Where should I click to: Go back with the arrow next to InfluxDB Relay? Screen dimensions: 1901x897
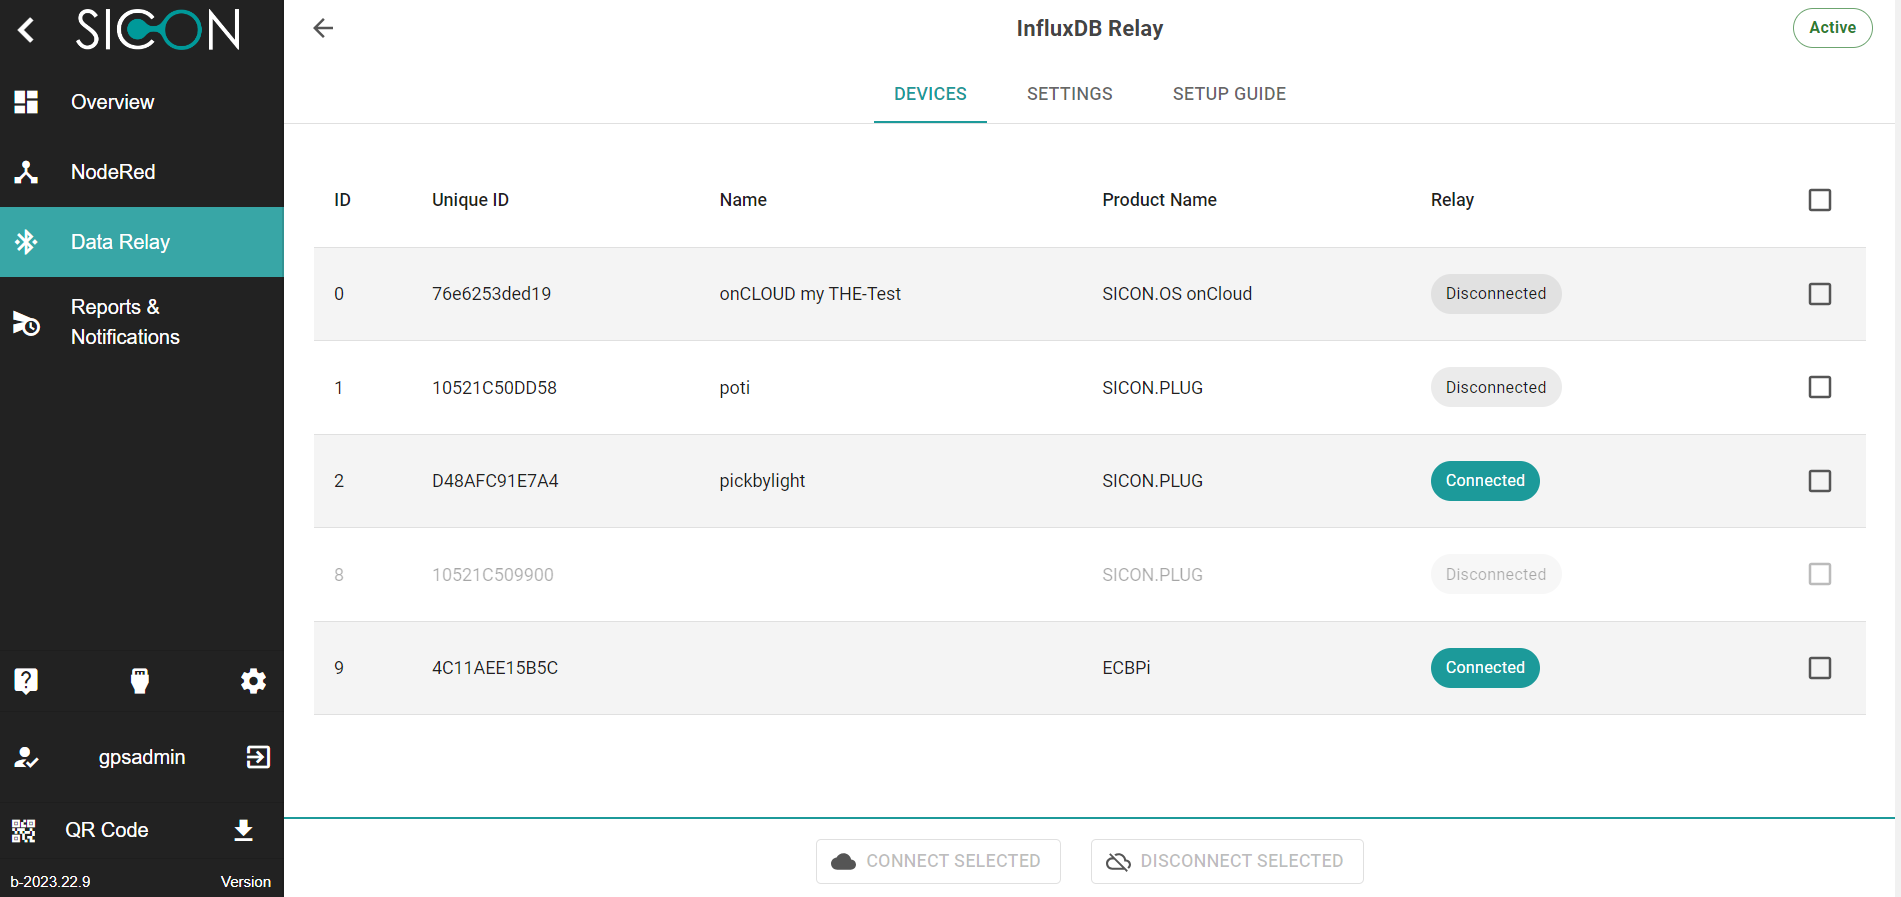[323, 28]
